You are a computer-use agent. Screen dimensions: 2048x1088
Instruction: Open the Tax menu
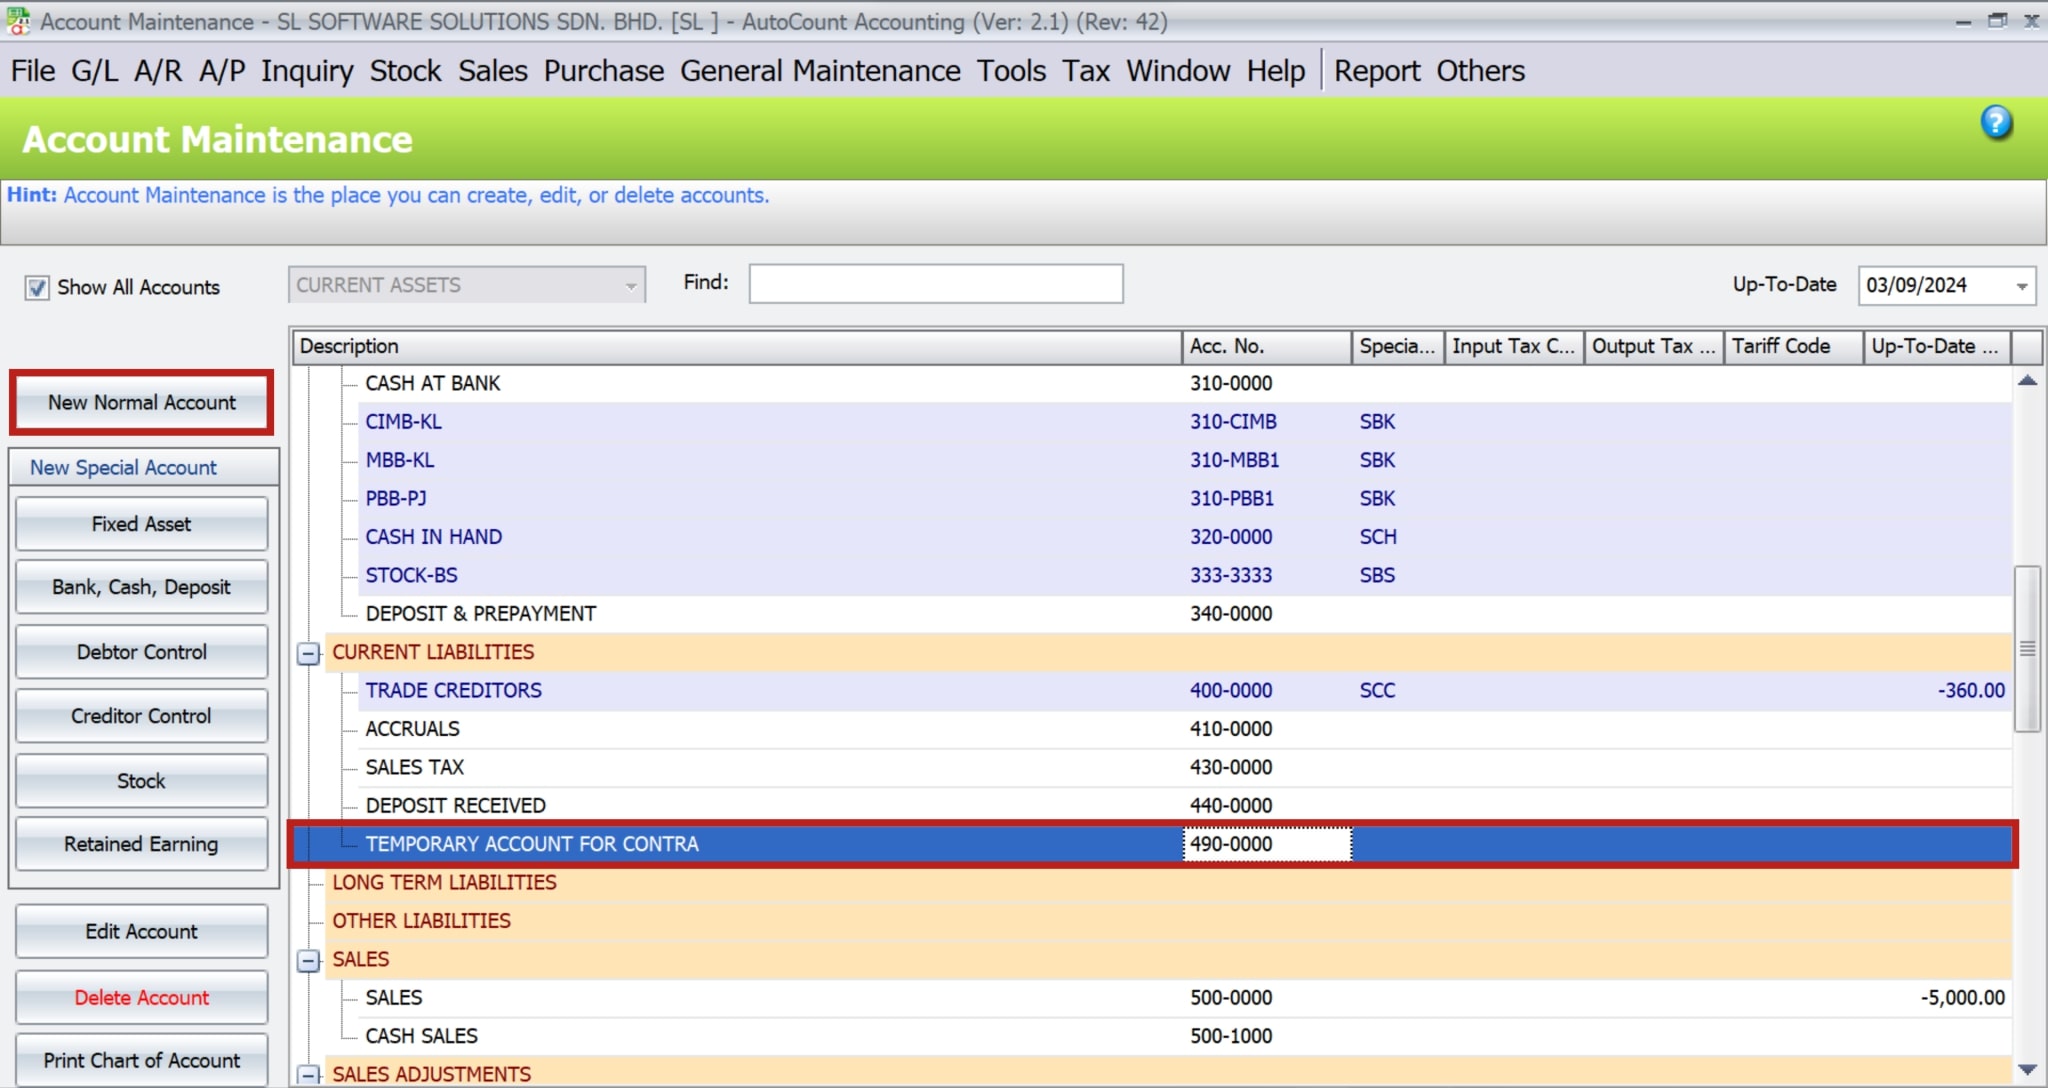(1086, 70)
